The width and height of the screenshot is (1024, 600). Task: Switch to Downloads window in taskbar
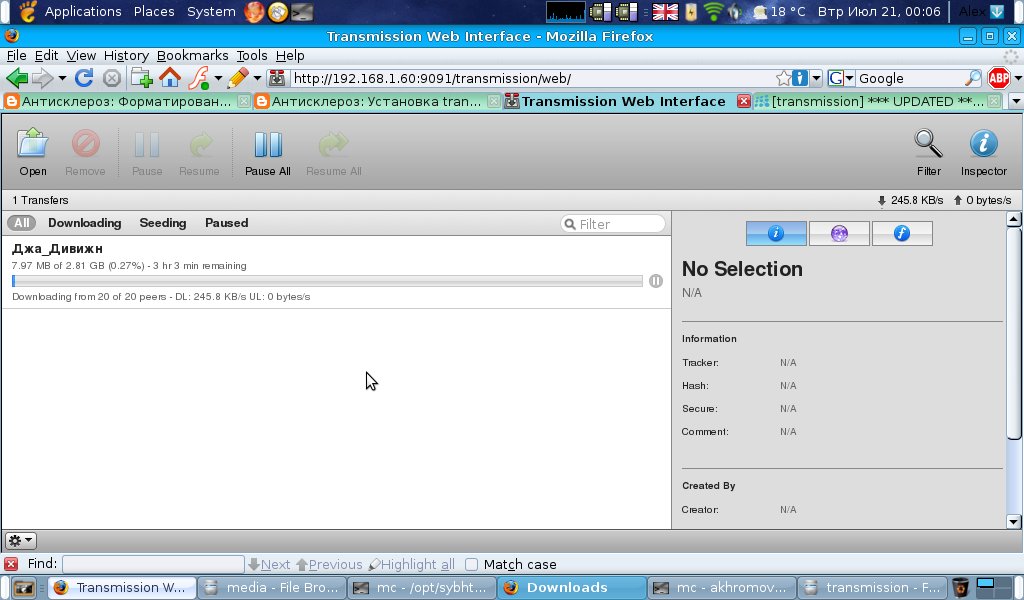[572, 588]
